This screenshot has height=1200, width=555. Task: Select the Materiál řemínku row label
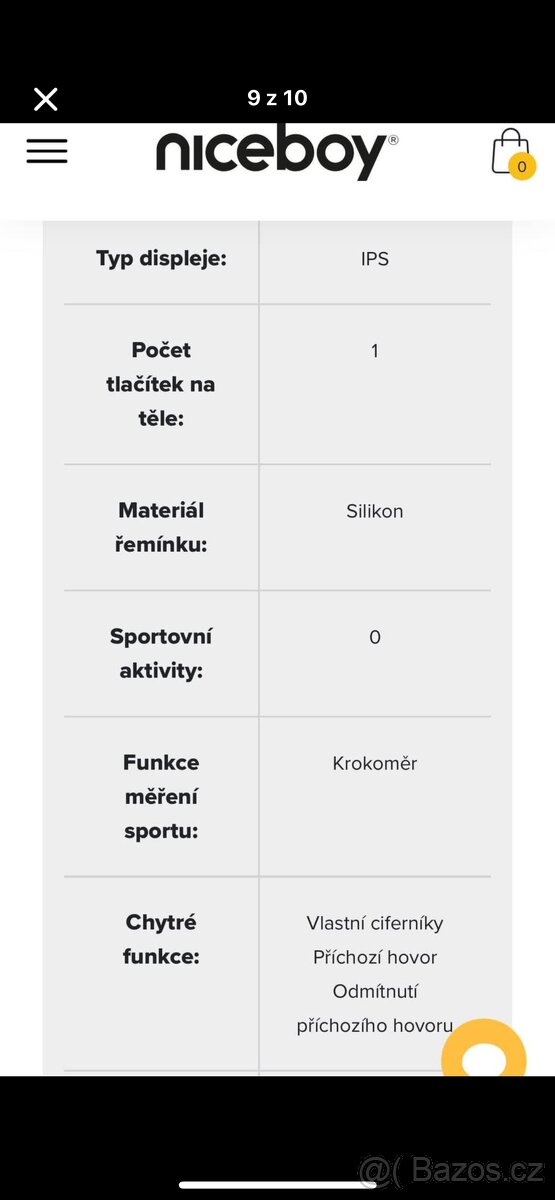click(161, 527)
